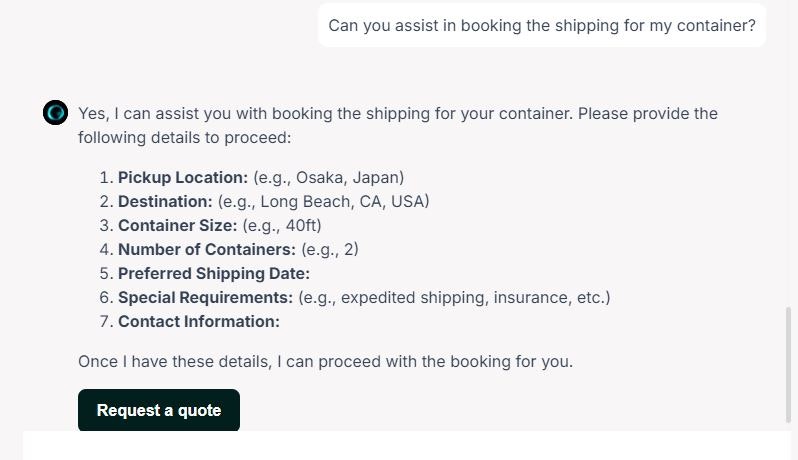
Task: Click the assistant avatar icon
Action: point(55,113)
